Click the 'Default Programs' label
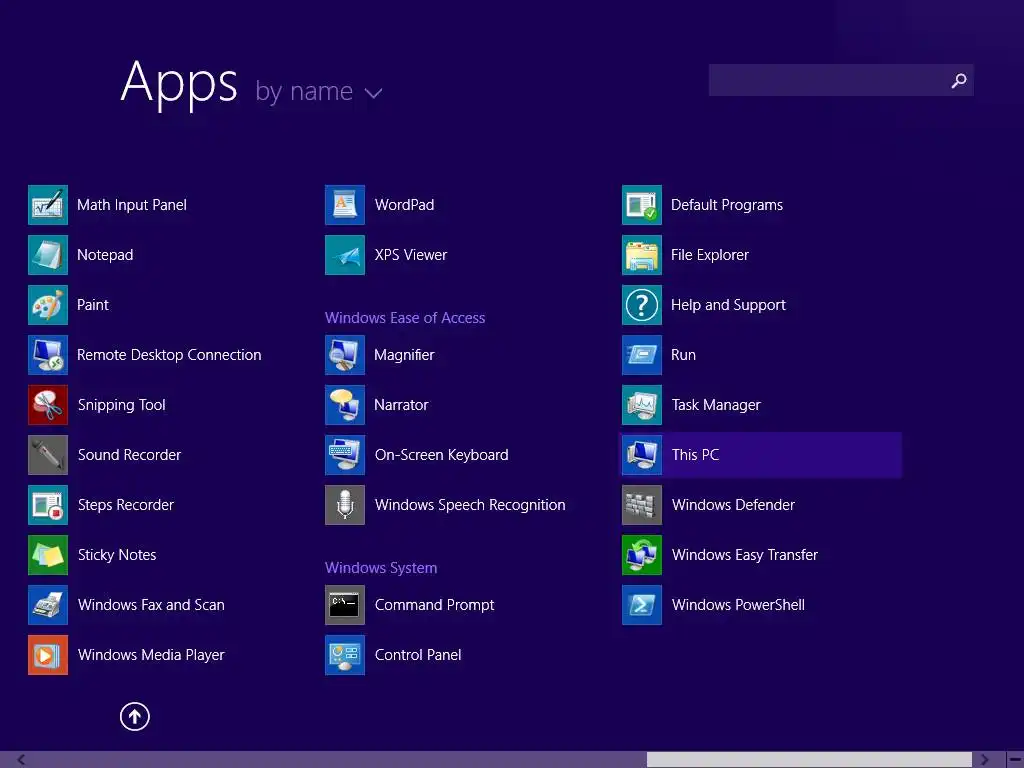Screen dimensions: 1024x768 pos(727,205)
